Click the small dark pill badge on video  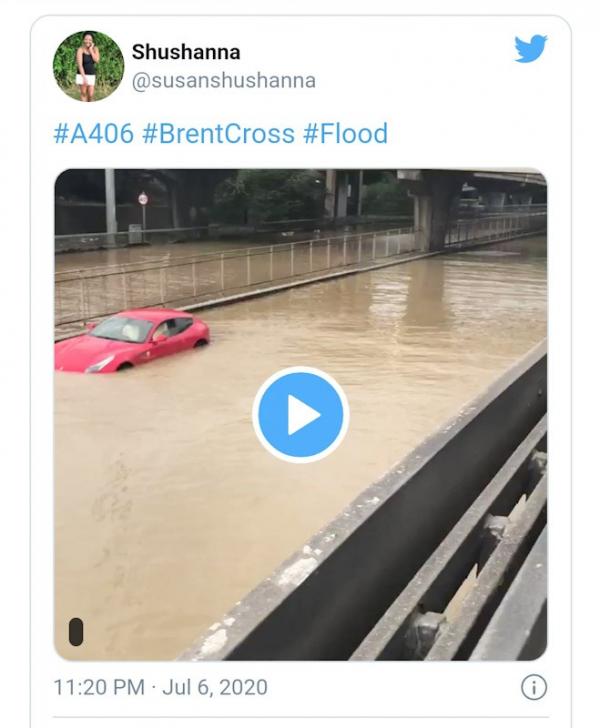[x=76, y=631]
